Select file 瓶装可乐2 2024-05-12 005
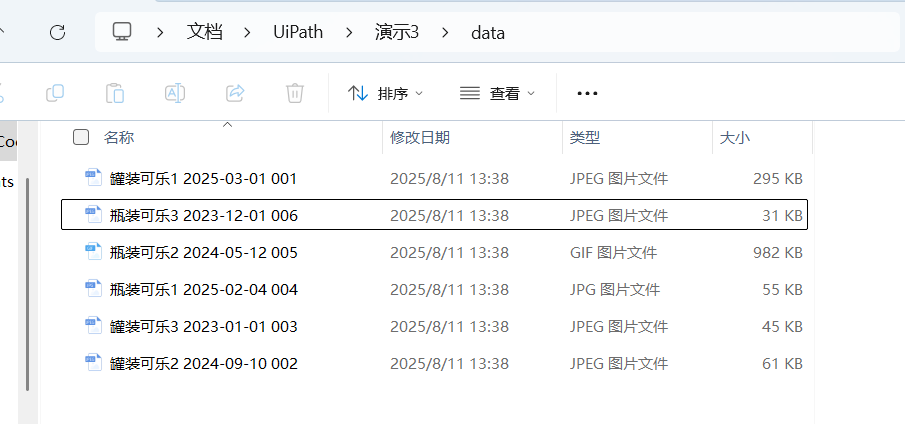The width and height of the screenshot is (905, 424). tap(434, 252)
